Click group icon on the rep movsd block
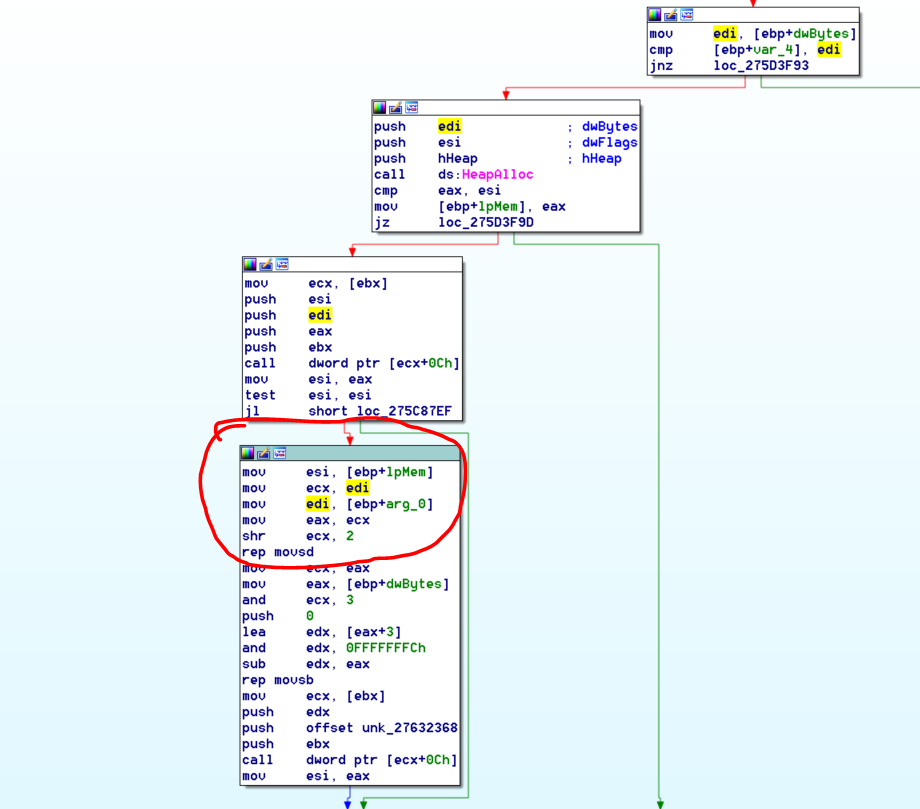This screenshot has height=809, width=920. (x=280, y=453)
